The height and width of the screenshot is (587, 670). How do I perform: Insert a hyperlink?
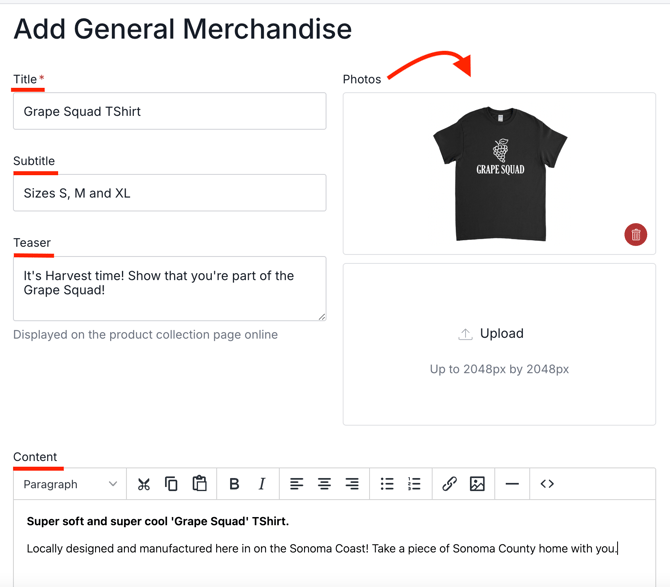(449, 484)
